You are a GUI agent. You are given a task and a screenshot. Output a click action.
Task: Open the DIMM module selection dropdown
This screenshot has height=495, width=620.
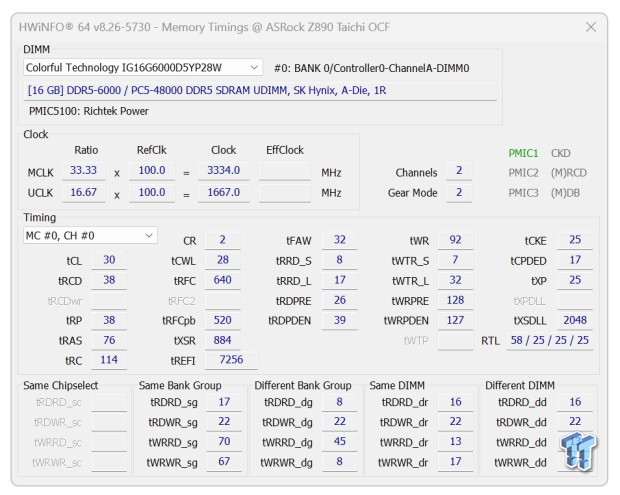[x=143, y=68]
